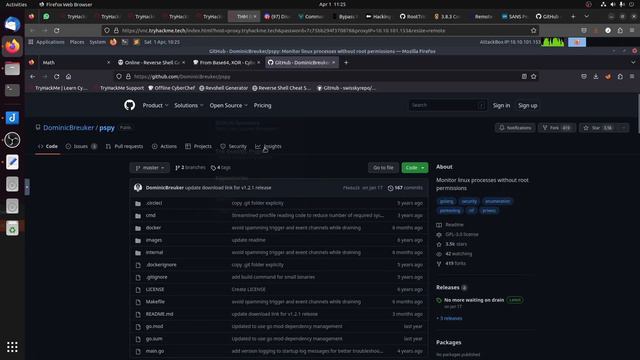This screenshot has width=640, height=360.
Task: Click the enumeration topic tag
Action: [x=498, y=201]
